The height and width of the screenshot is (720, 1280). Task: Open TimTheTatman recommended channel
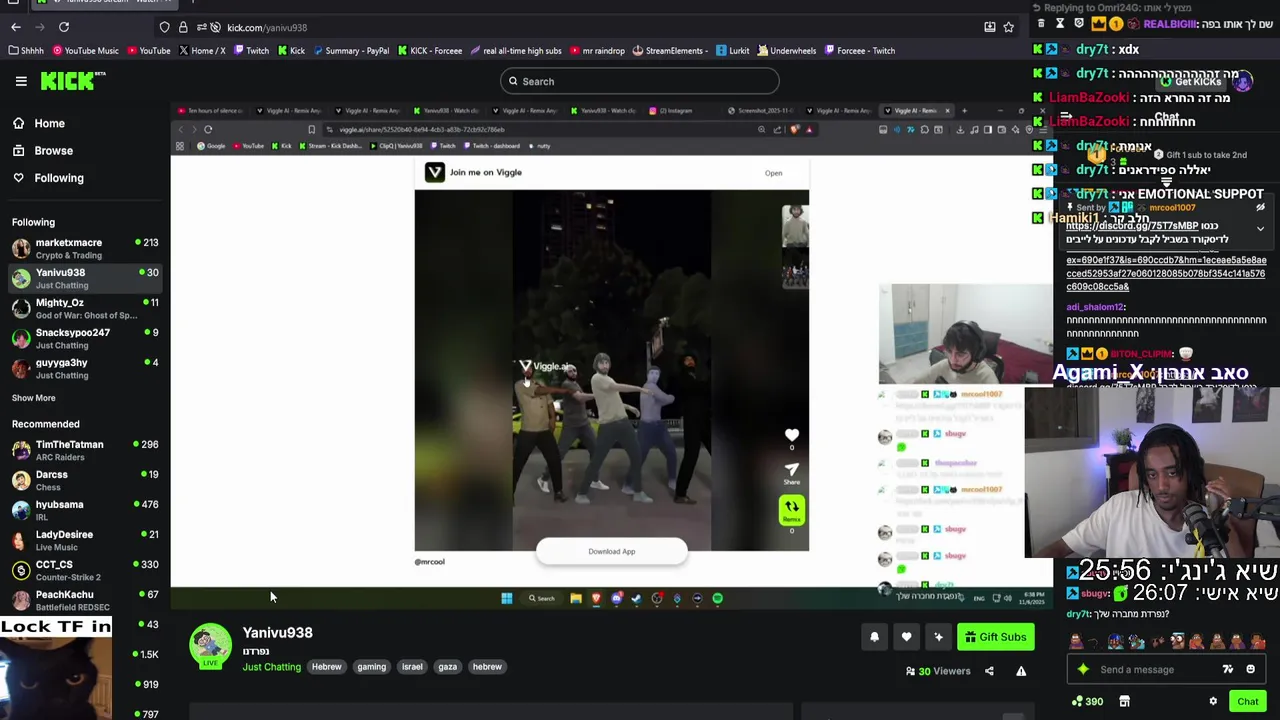(85, 450)
